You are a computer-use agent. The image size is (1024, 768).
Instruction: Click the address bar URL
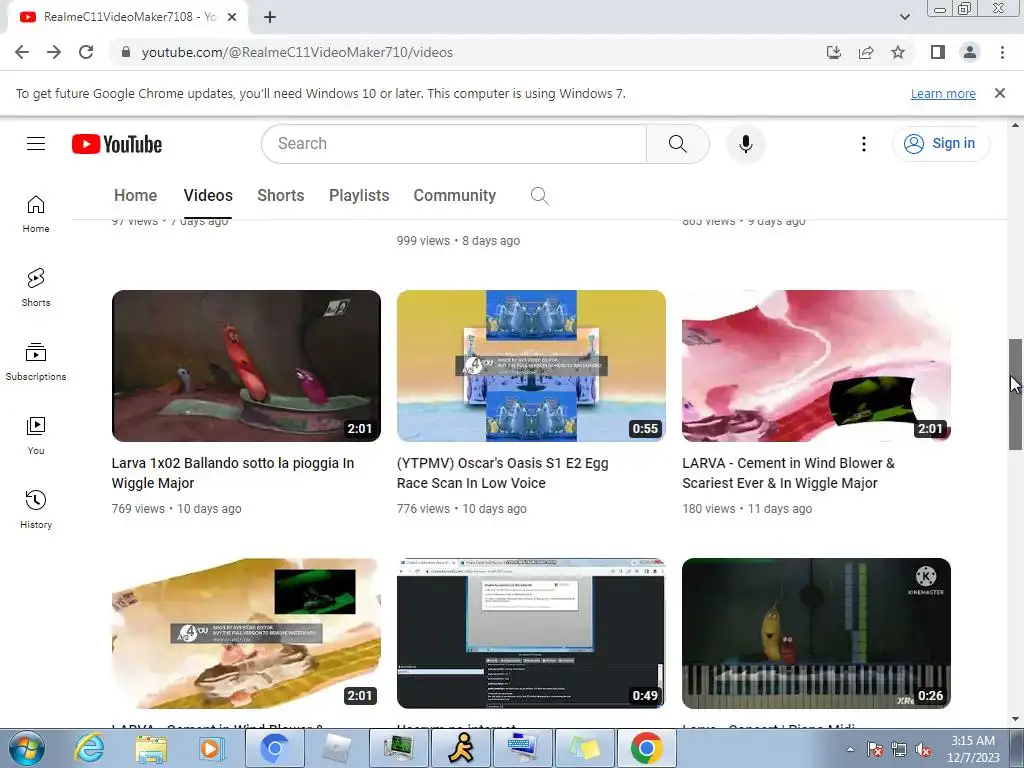pos(297,52)
